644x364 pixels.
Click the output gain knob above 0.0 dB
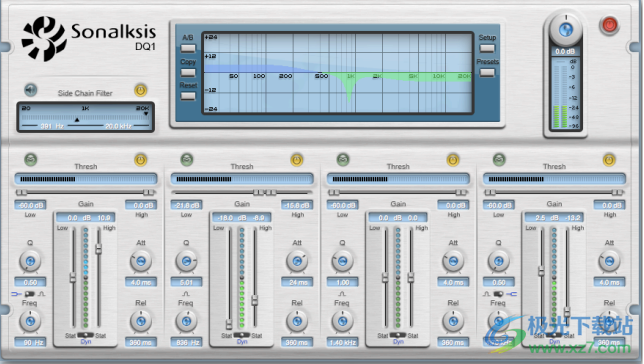tap(566, 30)
